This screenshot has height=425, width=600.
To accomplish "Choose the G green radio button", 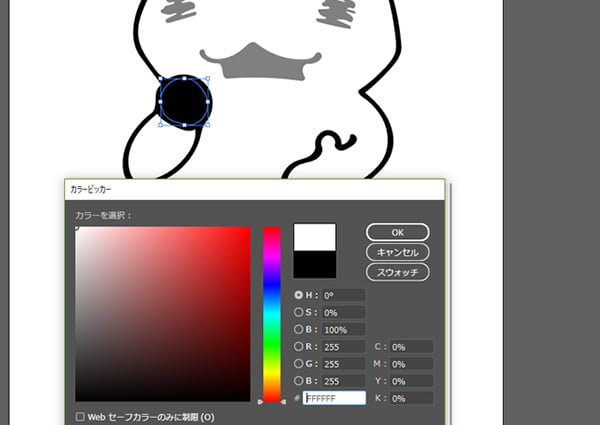I will 299,364.
